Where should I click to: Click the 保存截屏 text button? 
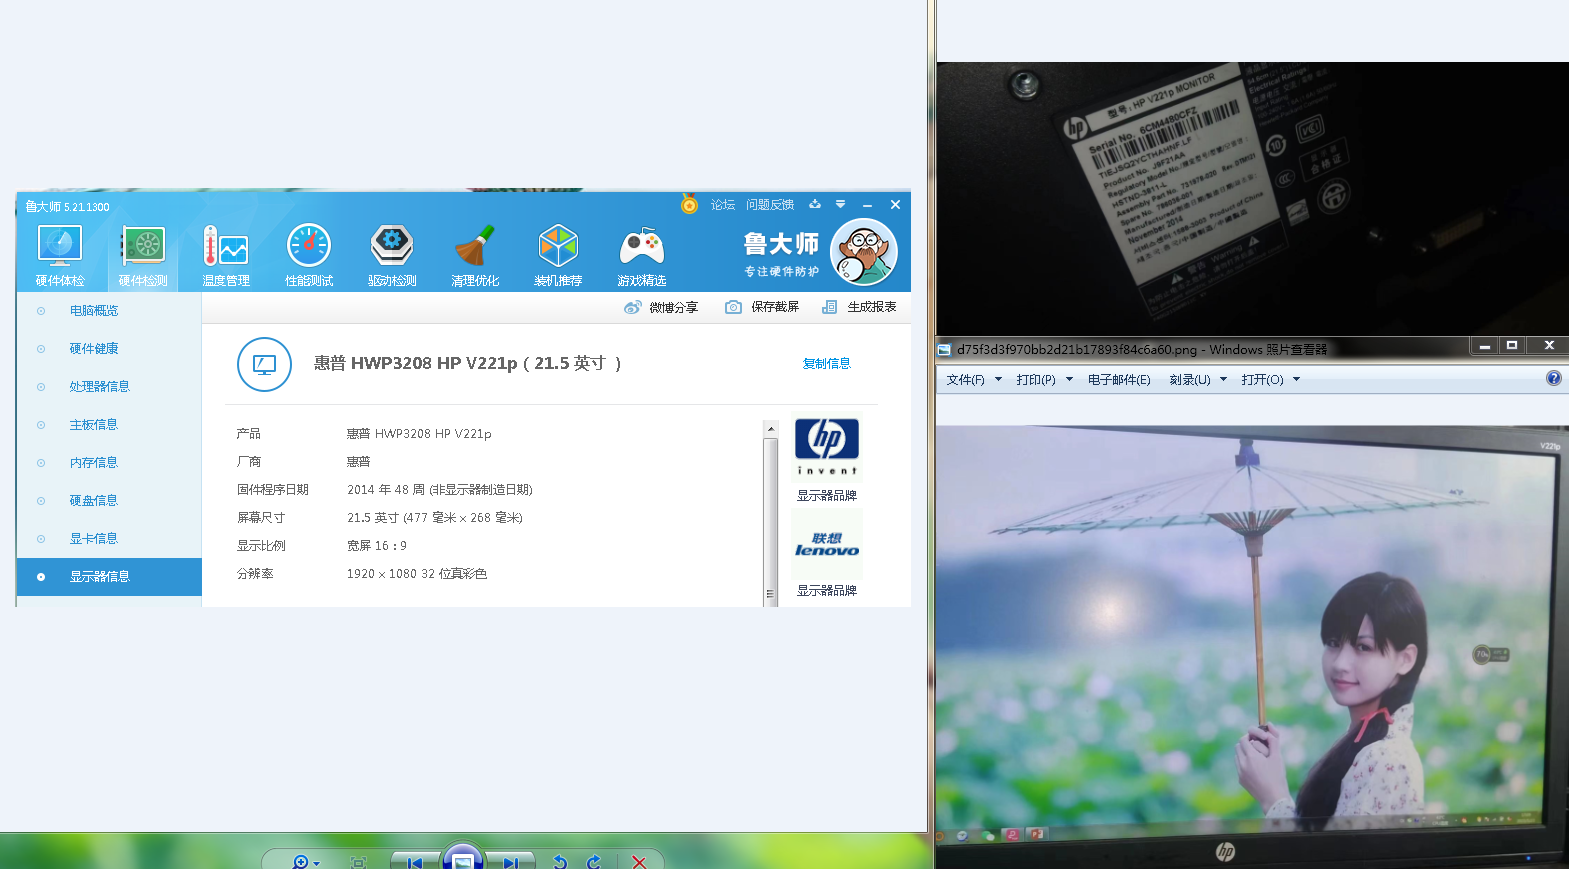click(775, 307)
